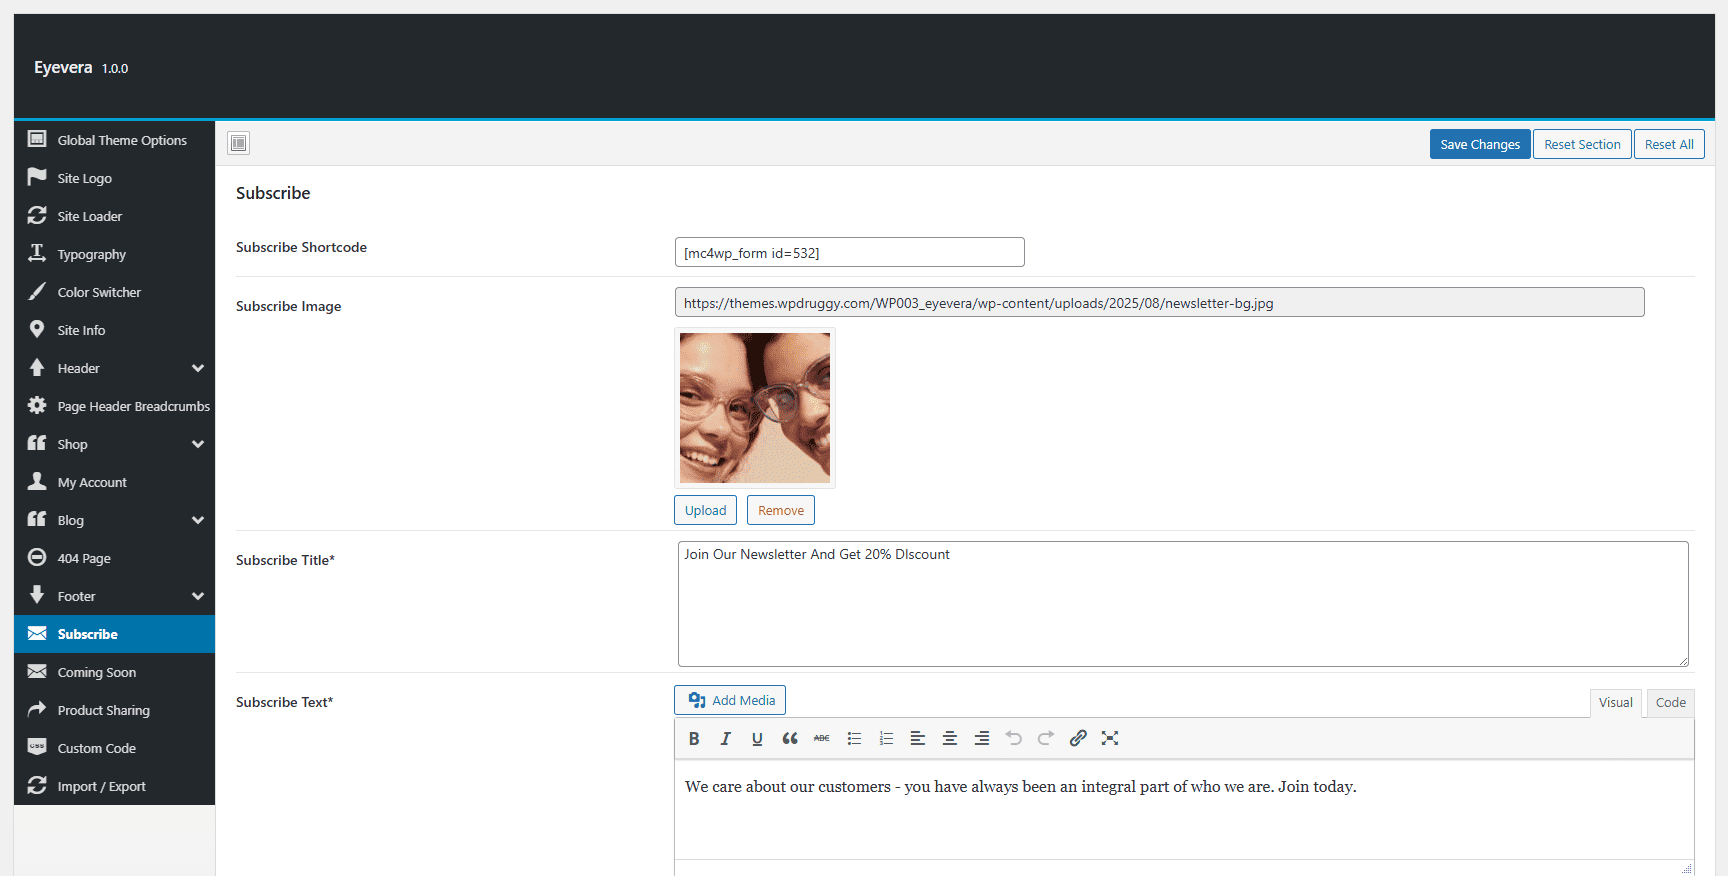Image resolution: width=1728 pixels, height=876 pixels.
Task: Insert a bulleted list
Action: (x=854, y=738)
